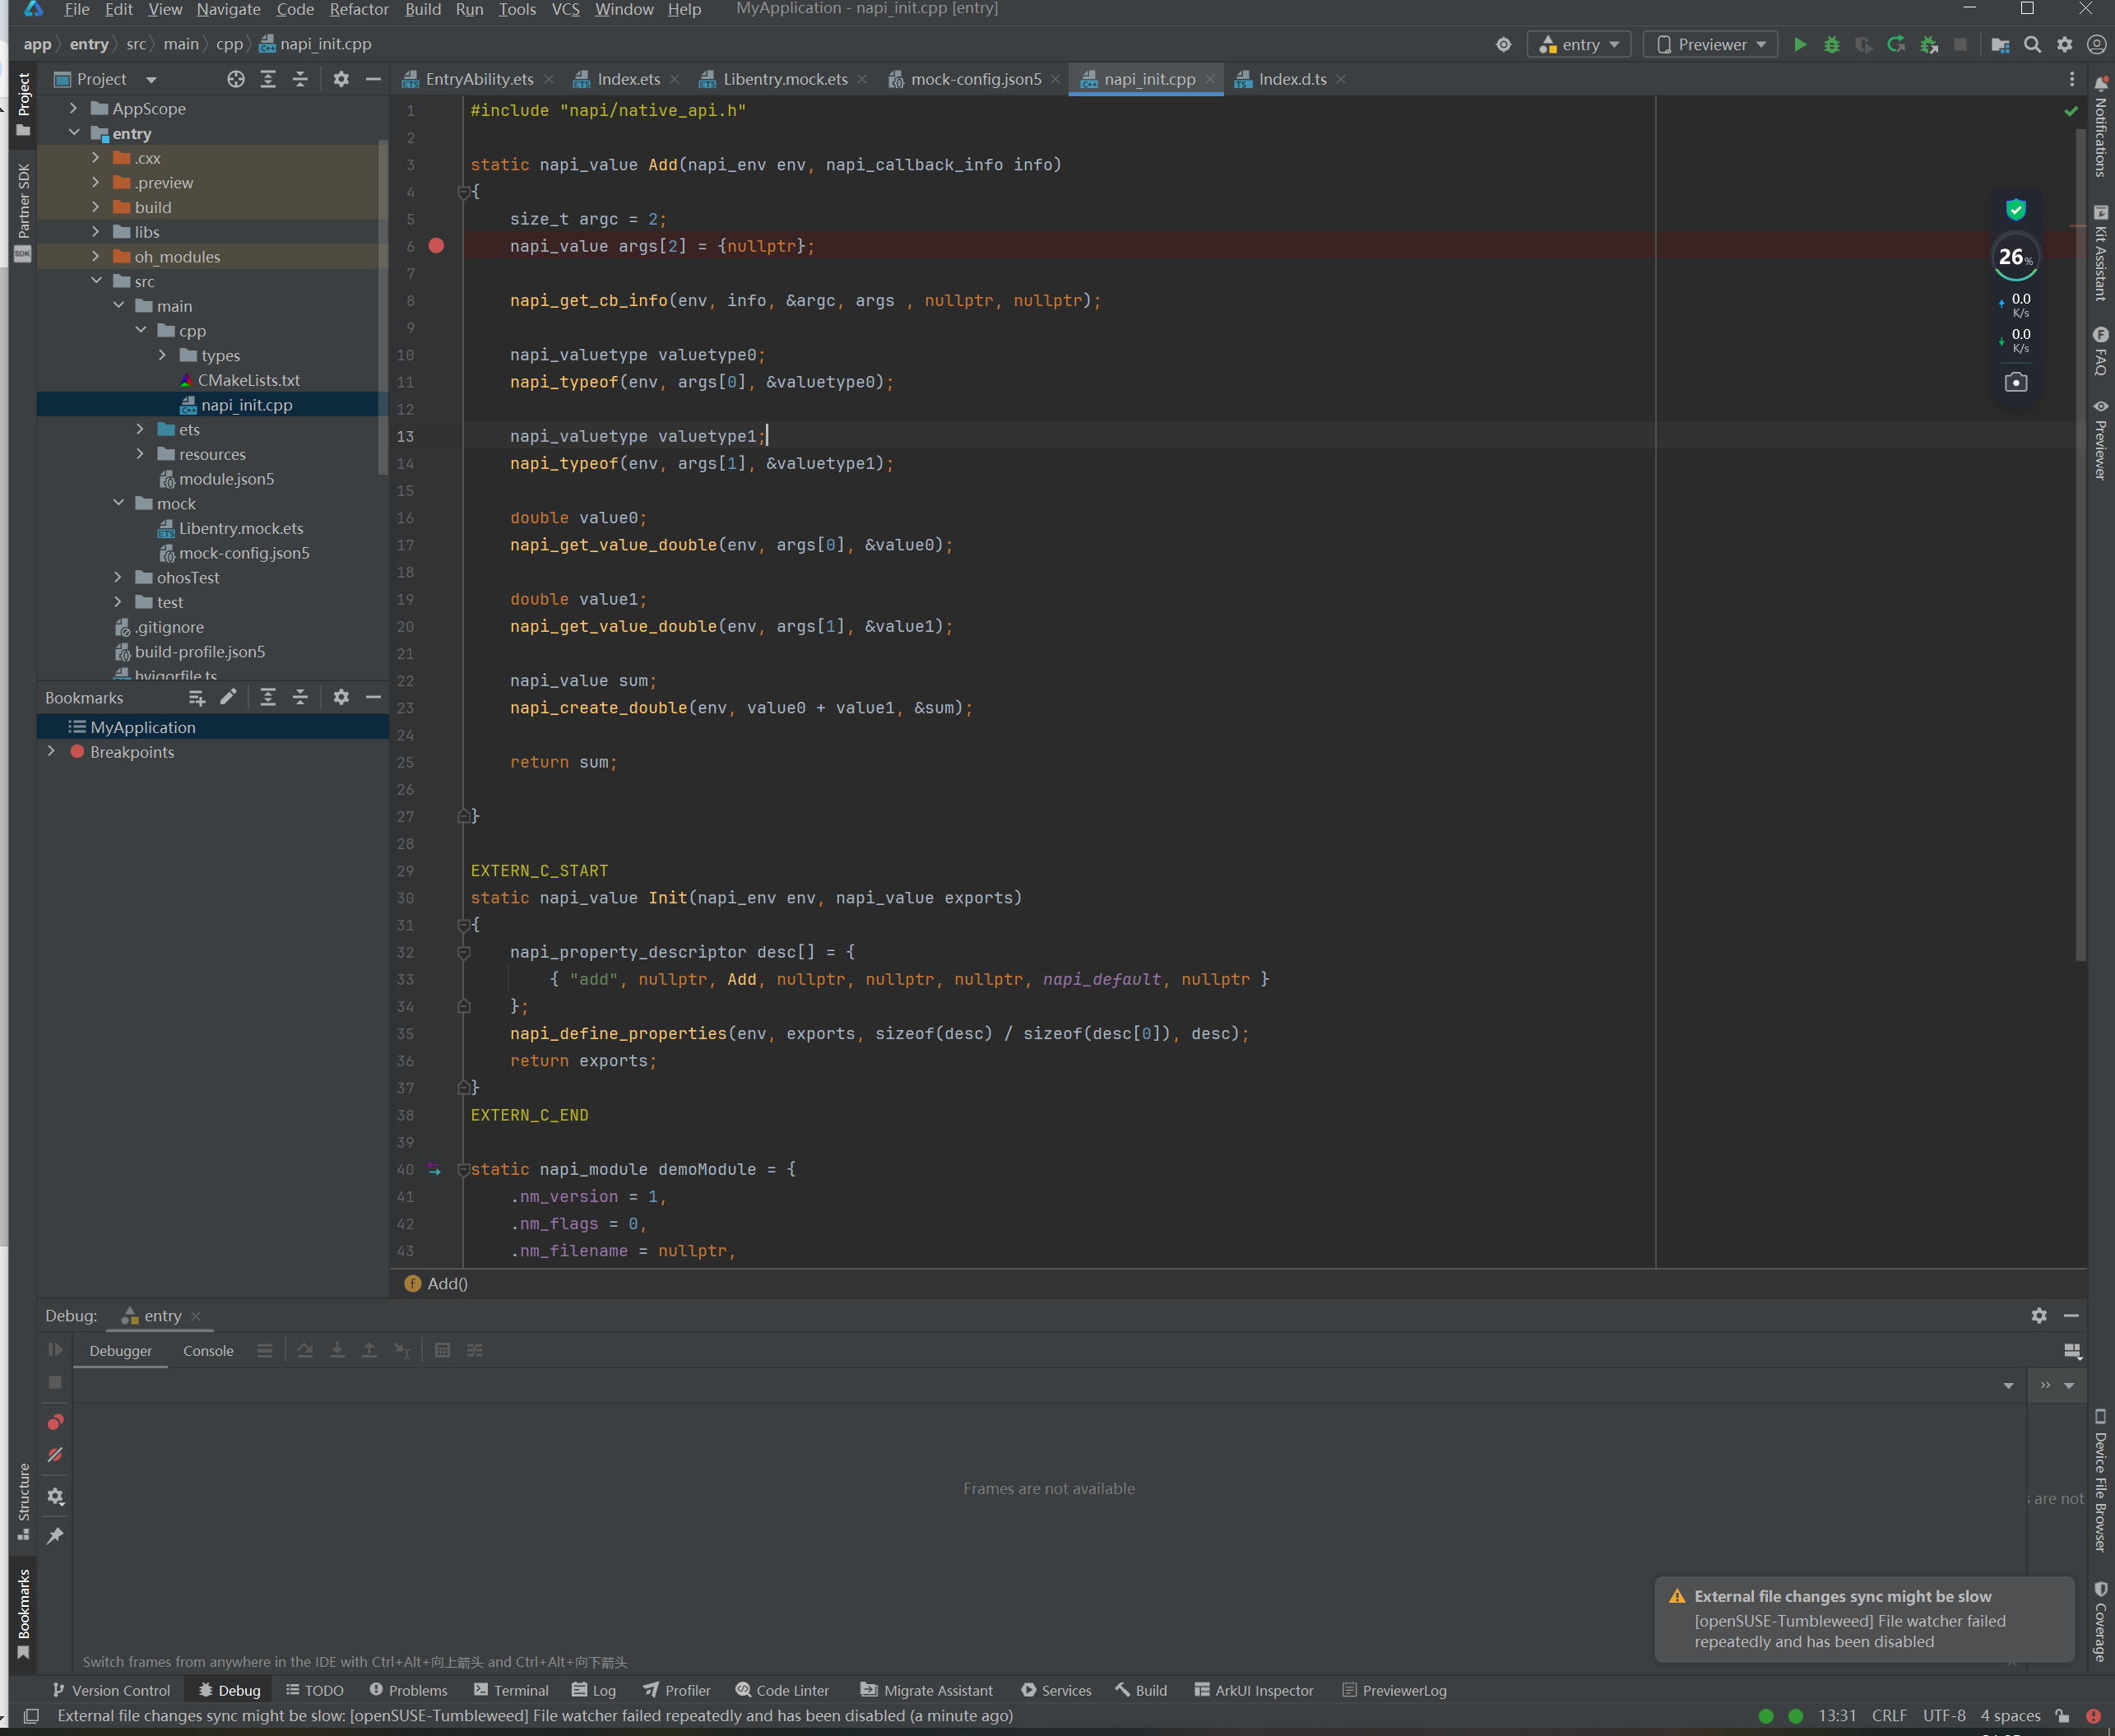Image resolution: width=2115 pixels, height=1736 pixels.
Task: Open the Refactor menu
Action: [358, 9]
